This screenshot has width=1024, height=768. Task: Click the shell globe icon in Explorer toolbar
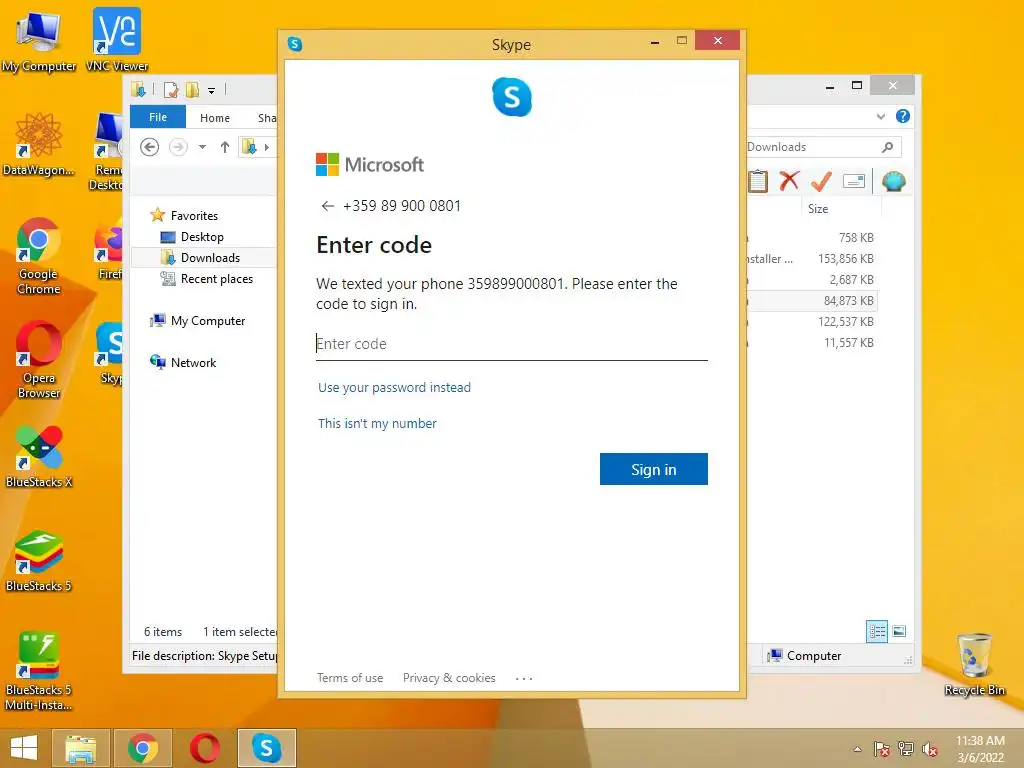pos(893,181)
